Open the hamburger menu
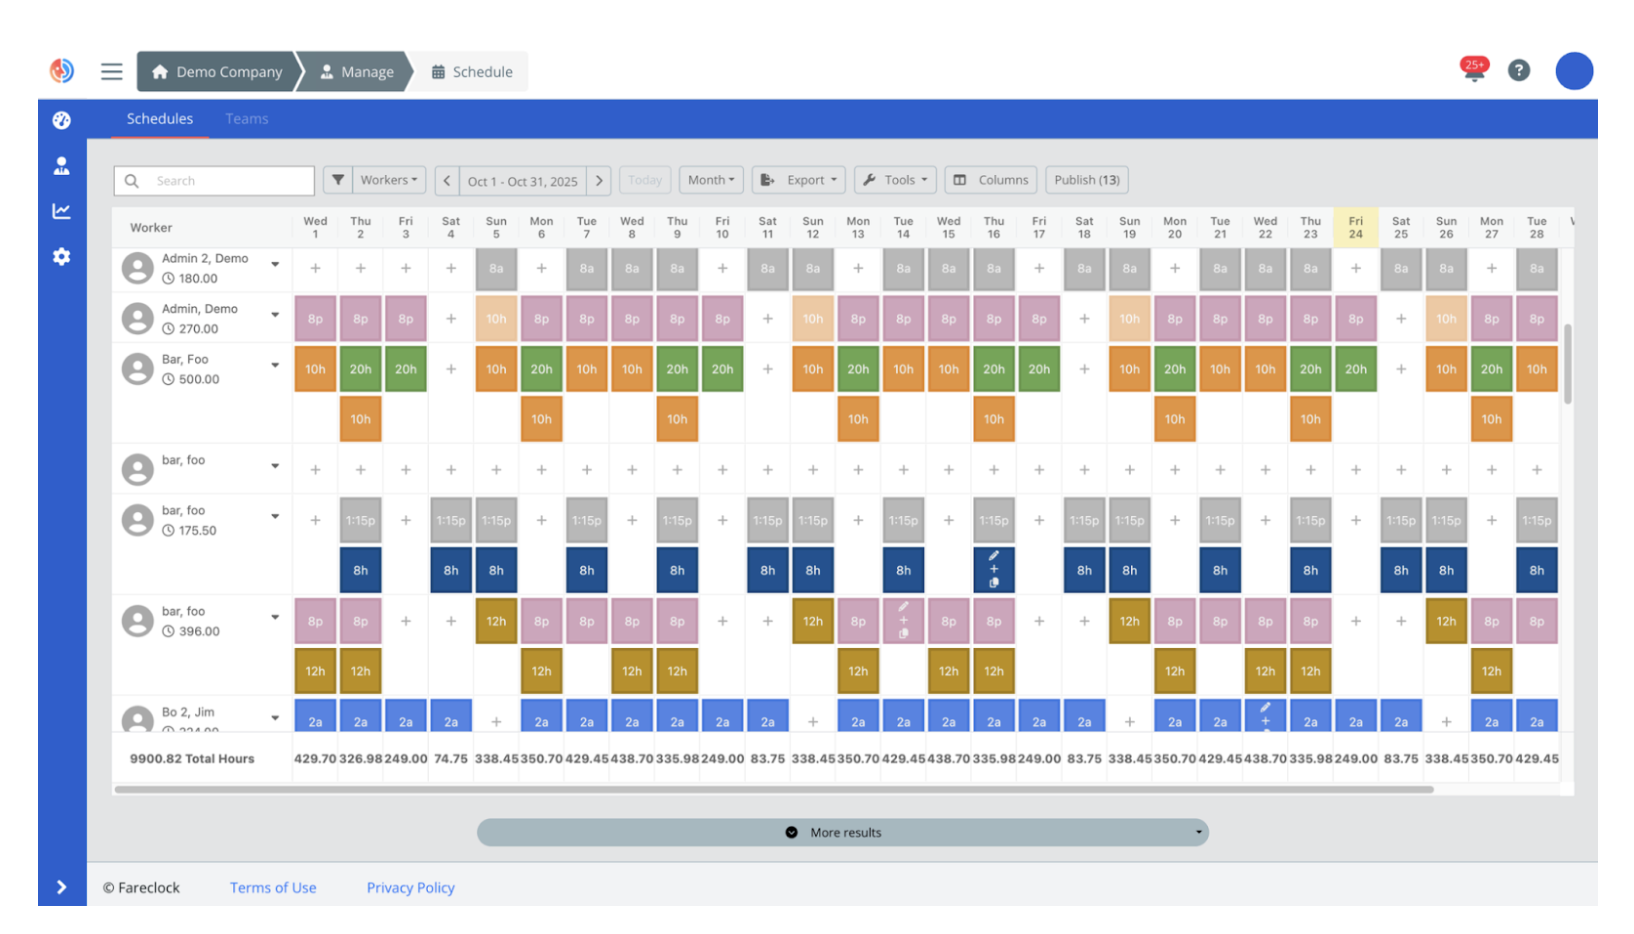The height and width of the screenshot is (934, 1634). pos(112,72)
